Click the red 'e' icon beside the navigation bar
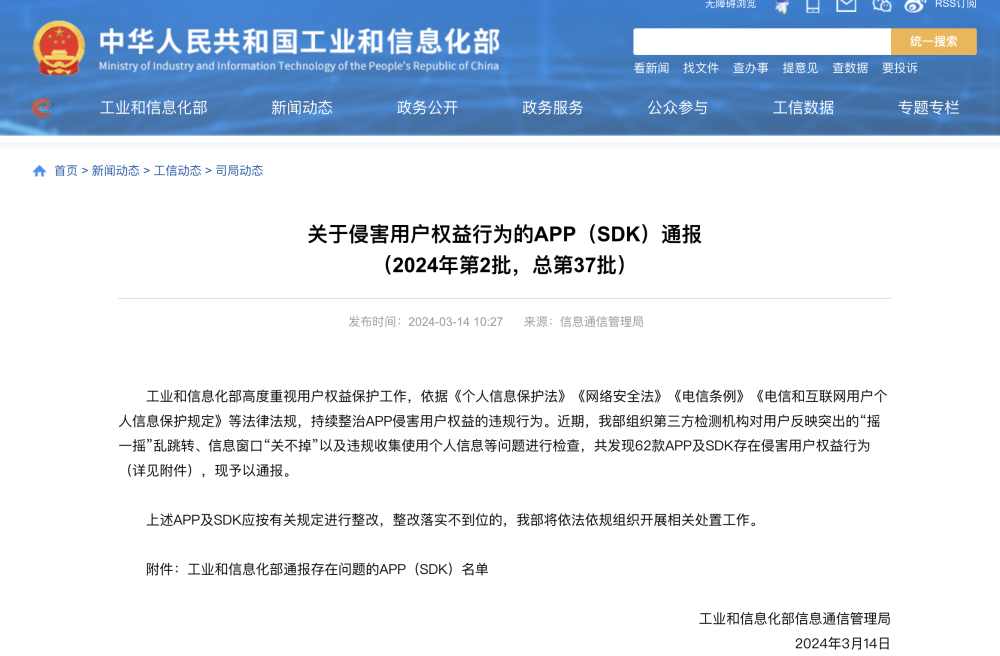The image size is (1000, 656). pos(41,108)
